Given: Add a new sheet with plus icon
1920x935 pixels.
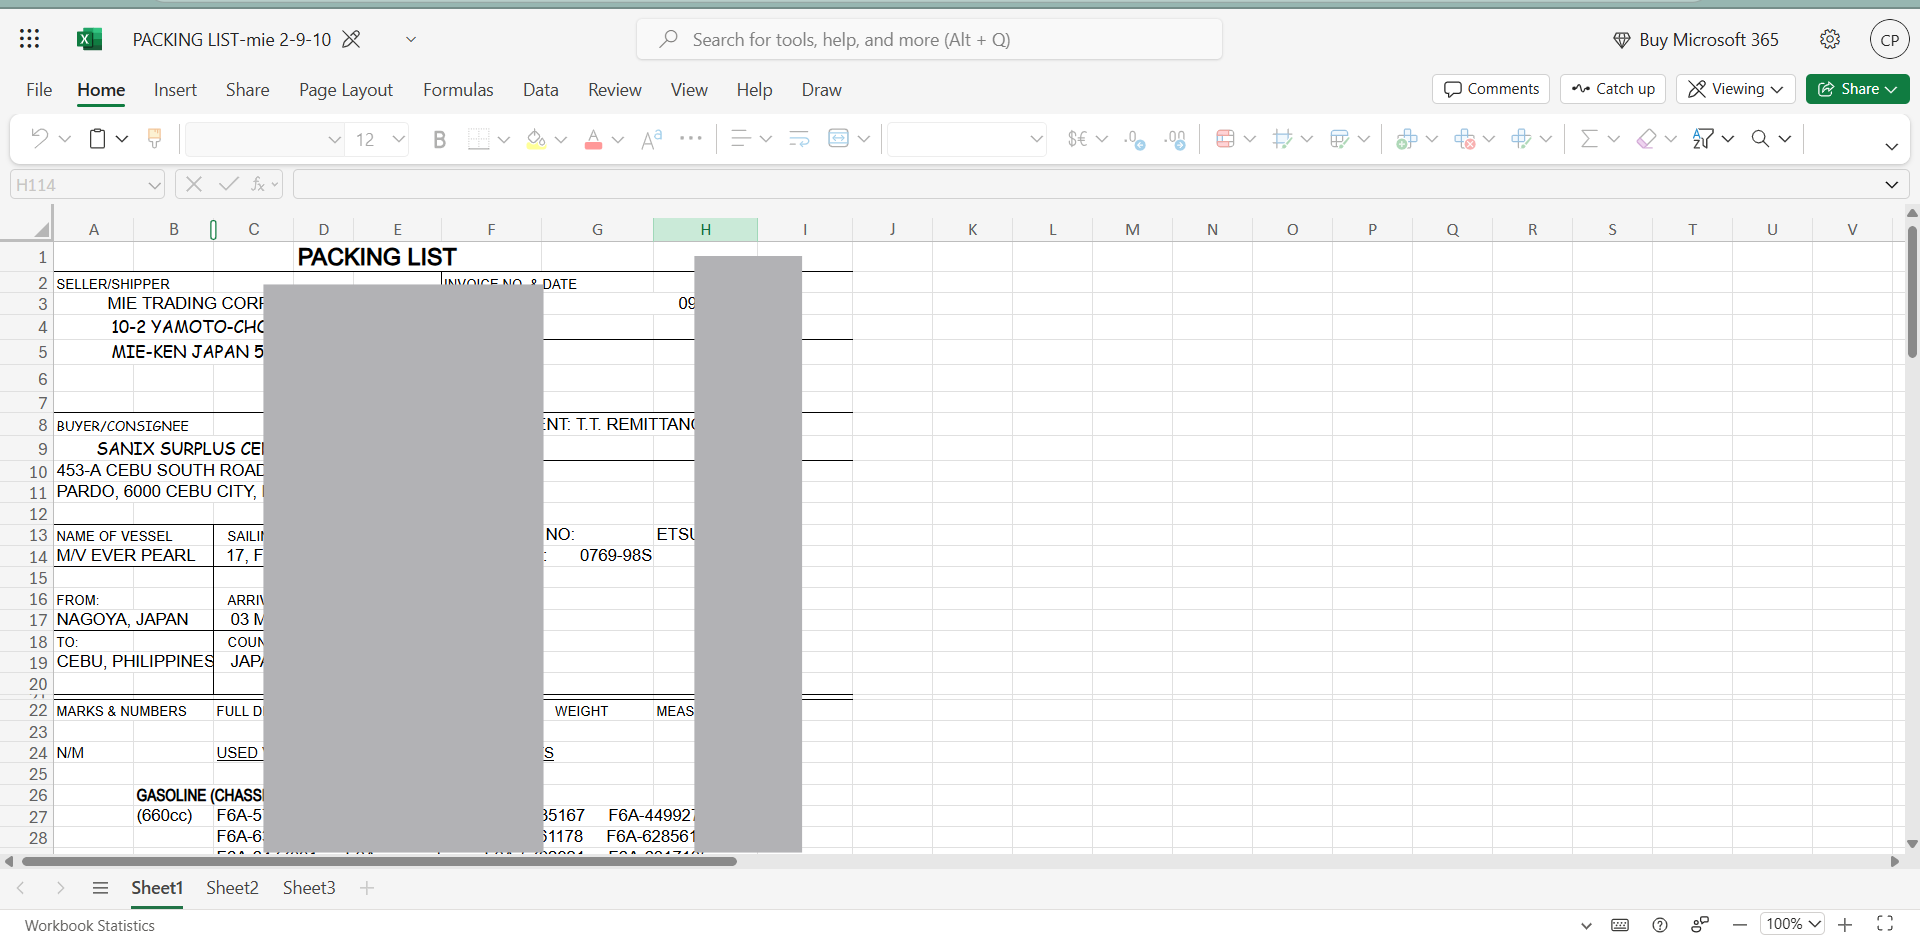Looking at the screenshot, I should (x=367, y=888).
